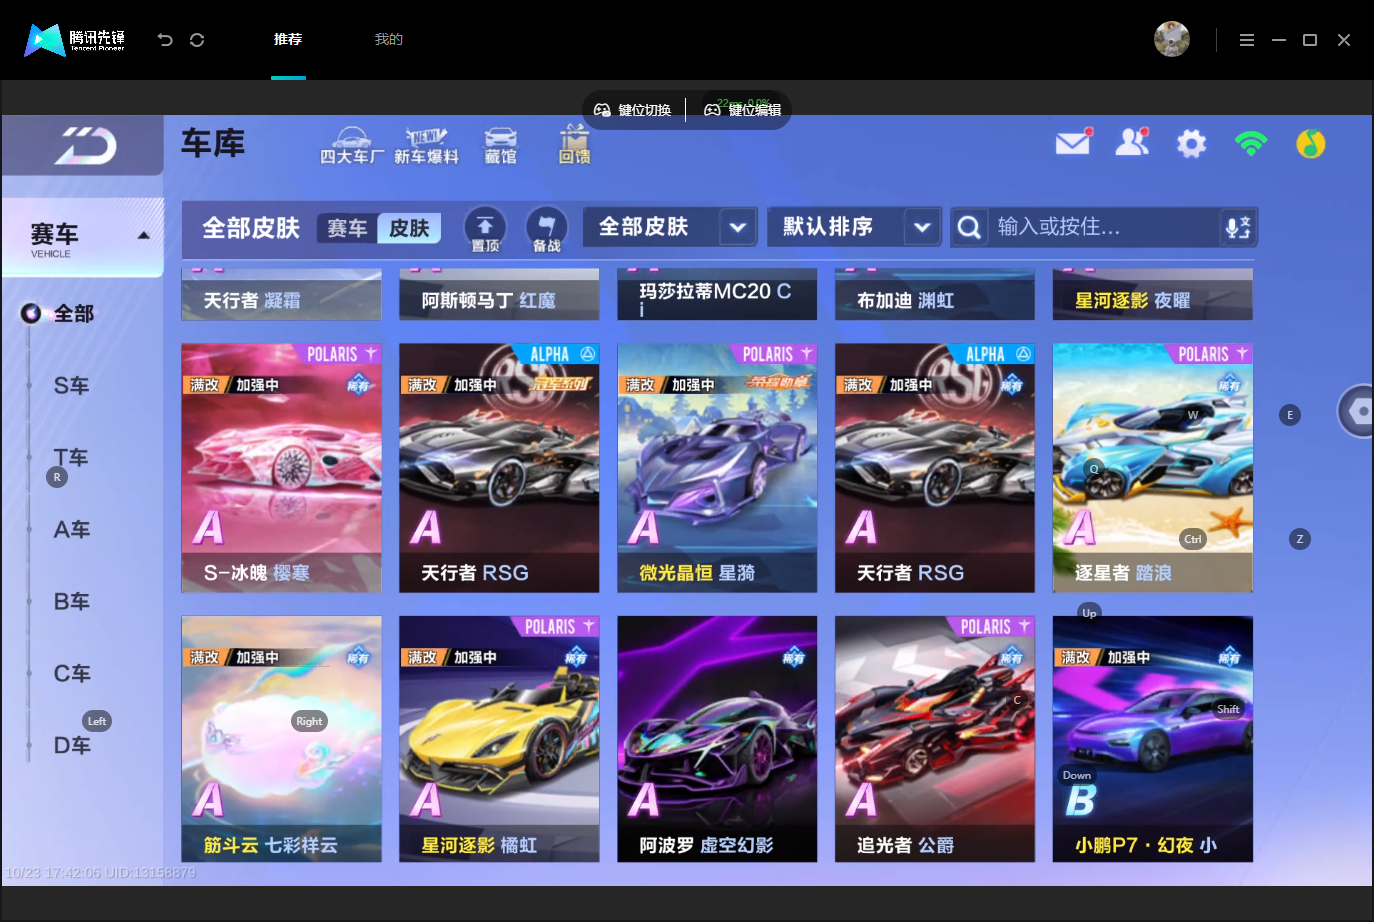Switch to the 推荐 tab
Screen dimensions: 1374x922
coord(288,39)
